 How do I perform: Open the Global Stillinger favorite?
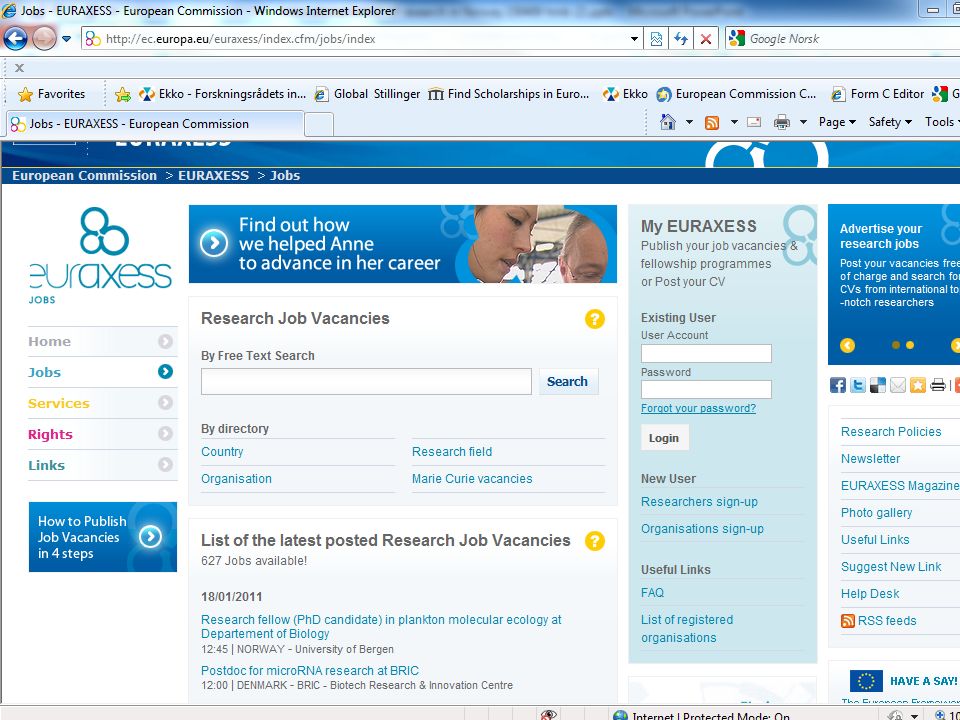click(367, 94)
